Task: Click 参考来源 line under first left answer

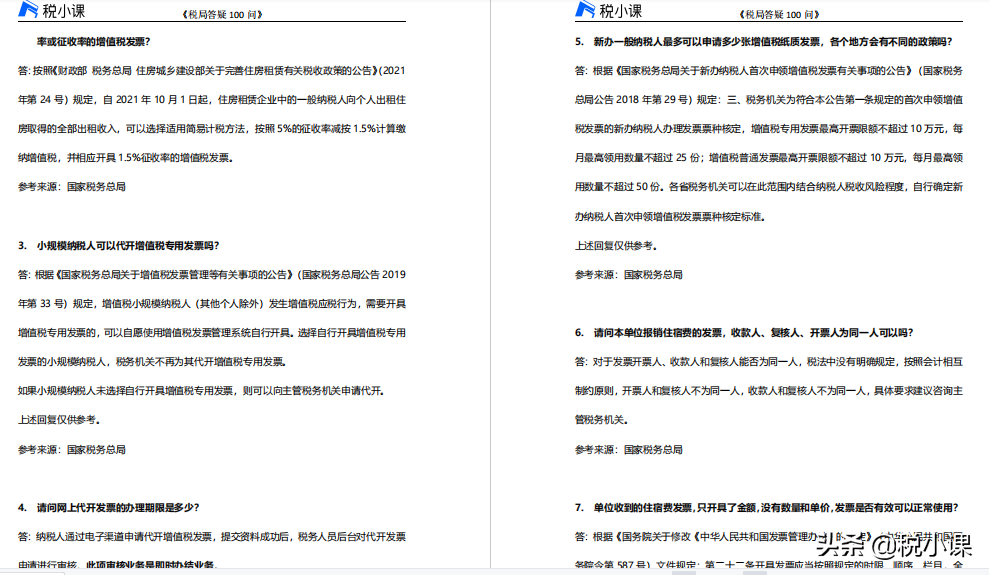Action: click(72, 187)
